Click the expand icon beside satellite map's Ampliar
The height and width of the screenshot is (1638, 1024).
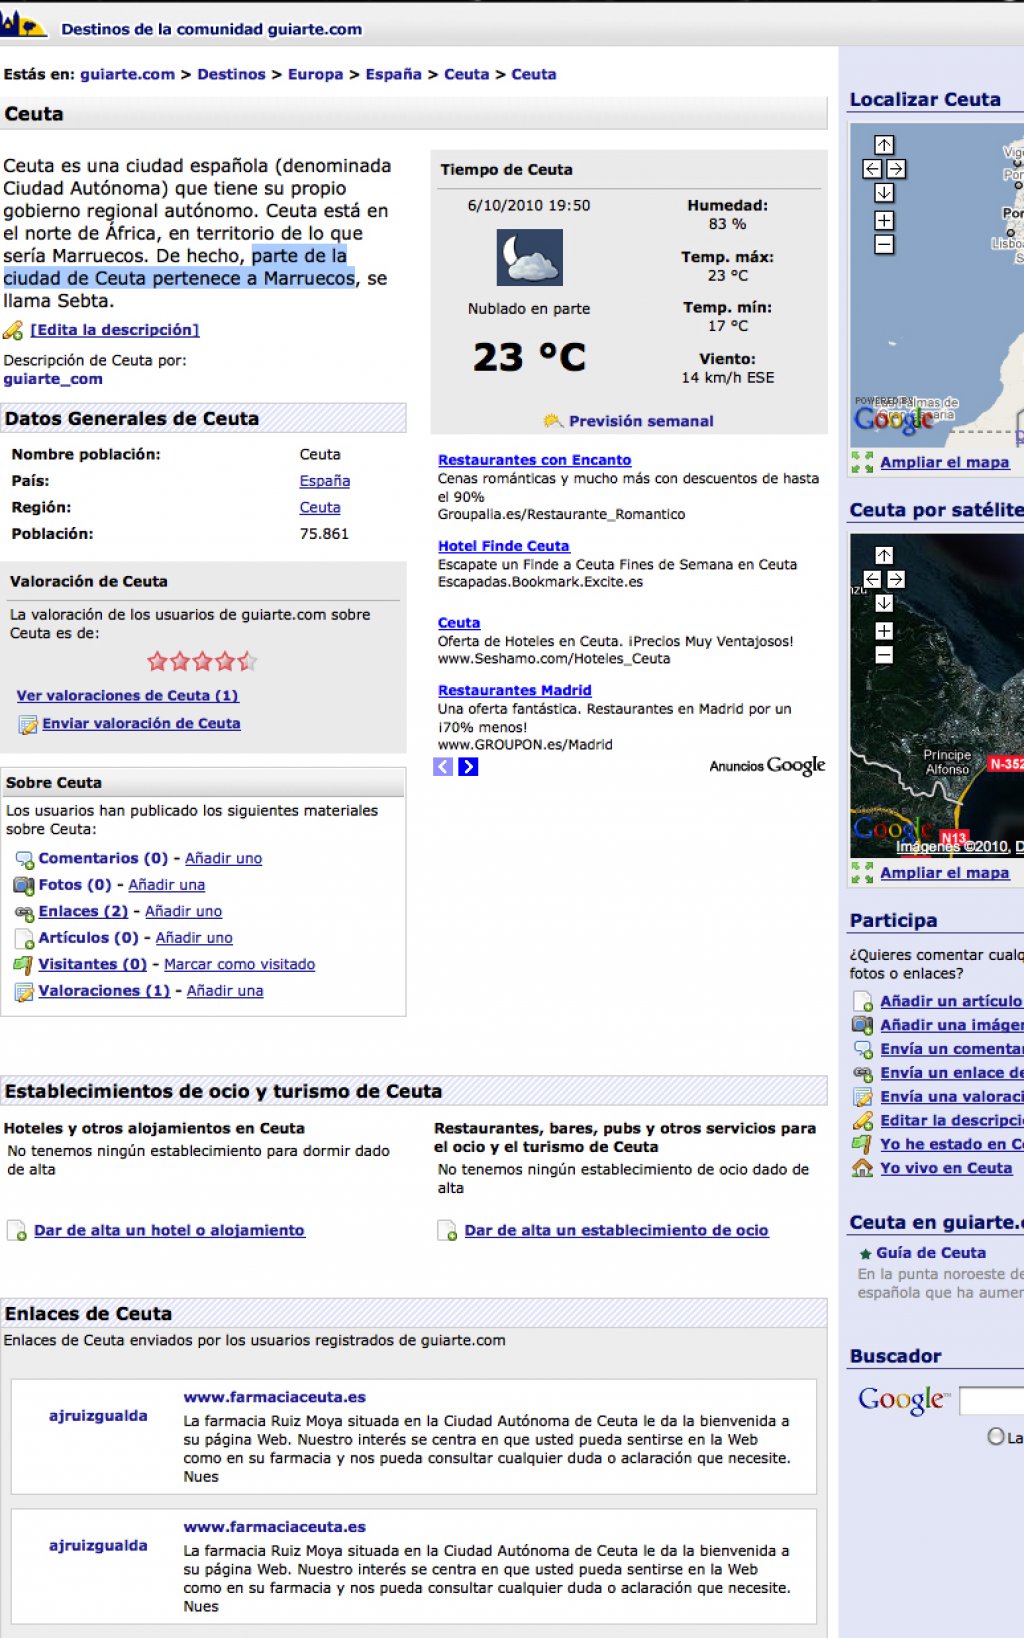(862, 873)
